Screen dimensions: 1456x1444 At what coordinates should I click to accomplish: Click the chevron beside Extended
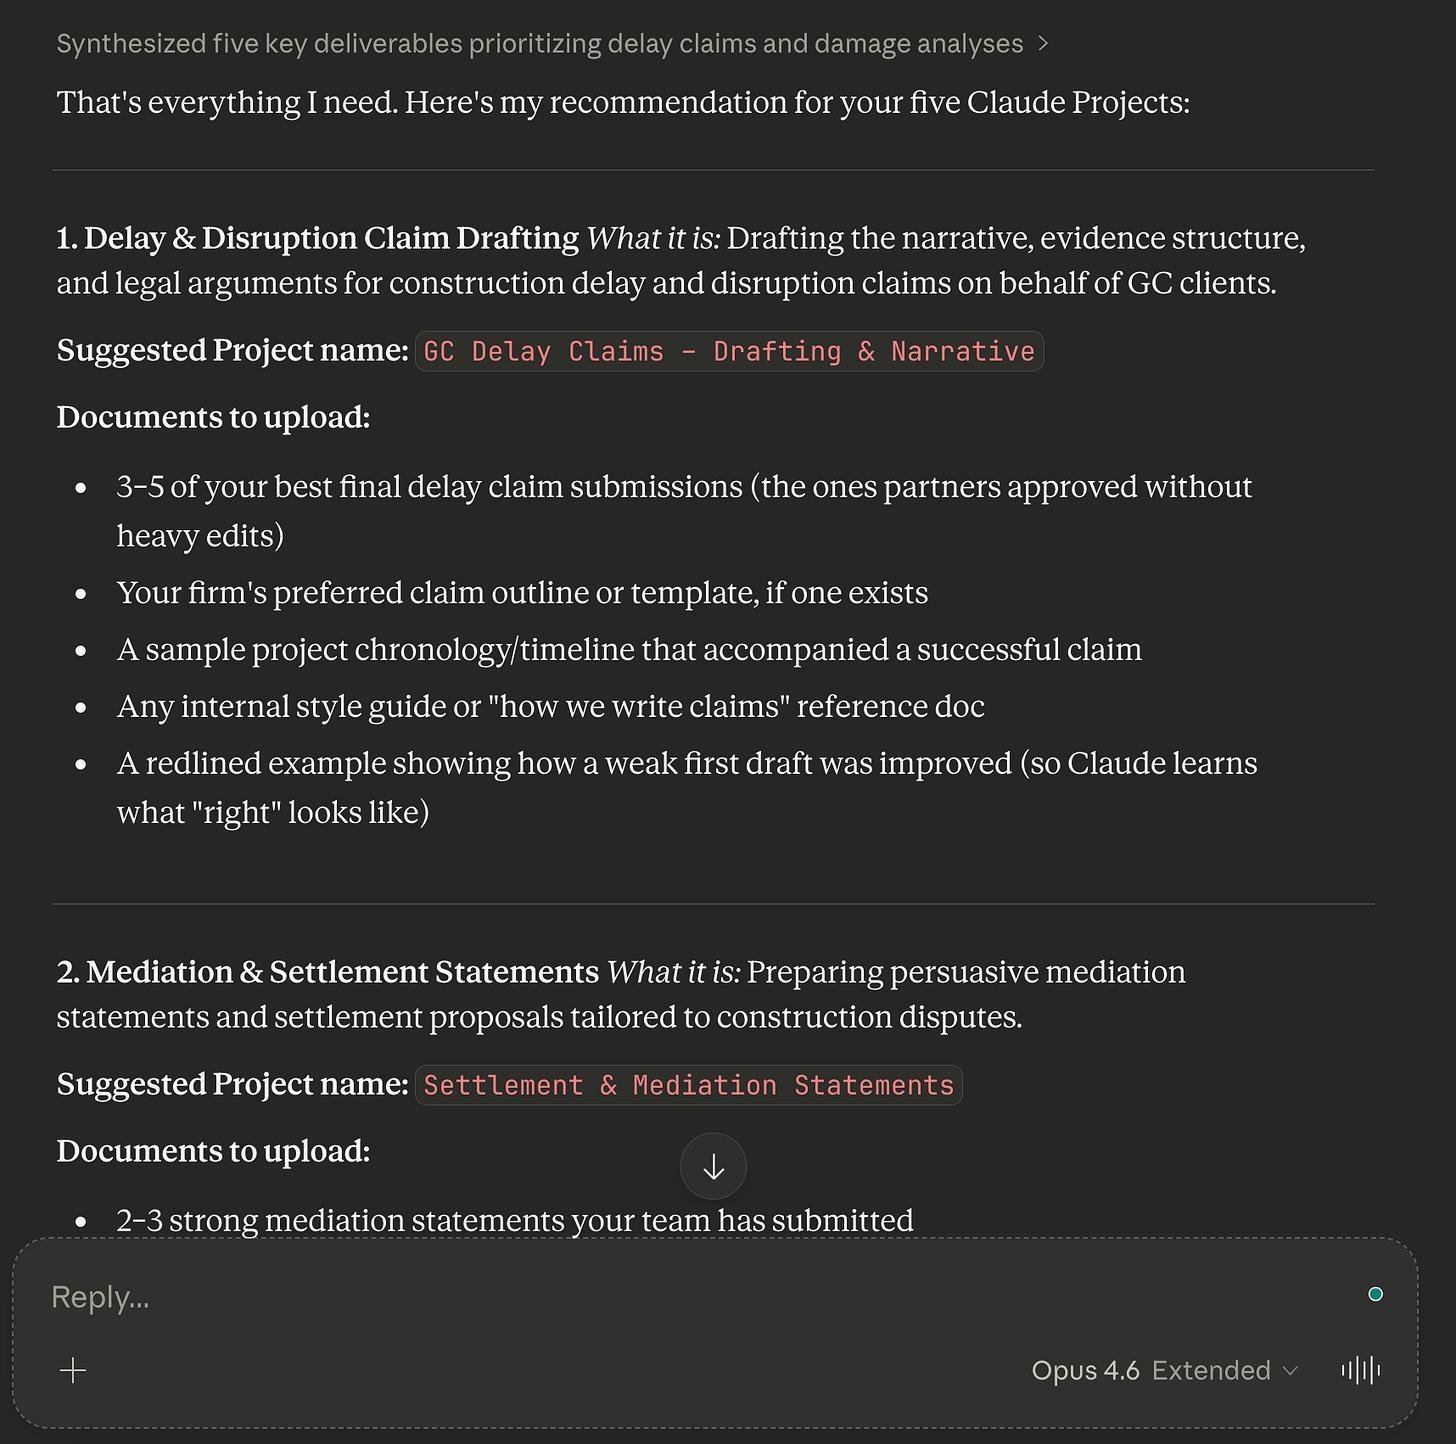pyautogui.click(x=1290, y=1371)
